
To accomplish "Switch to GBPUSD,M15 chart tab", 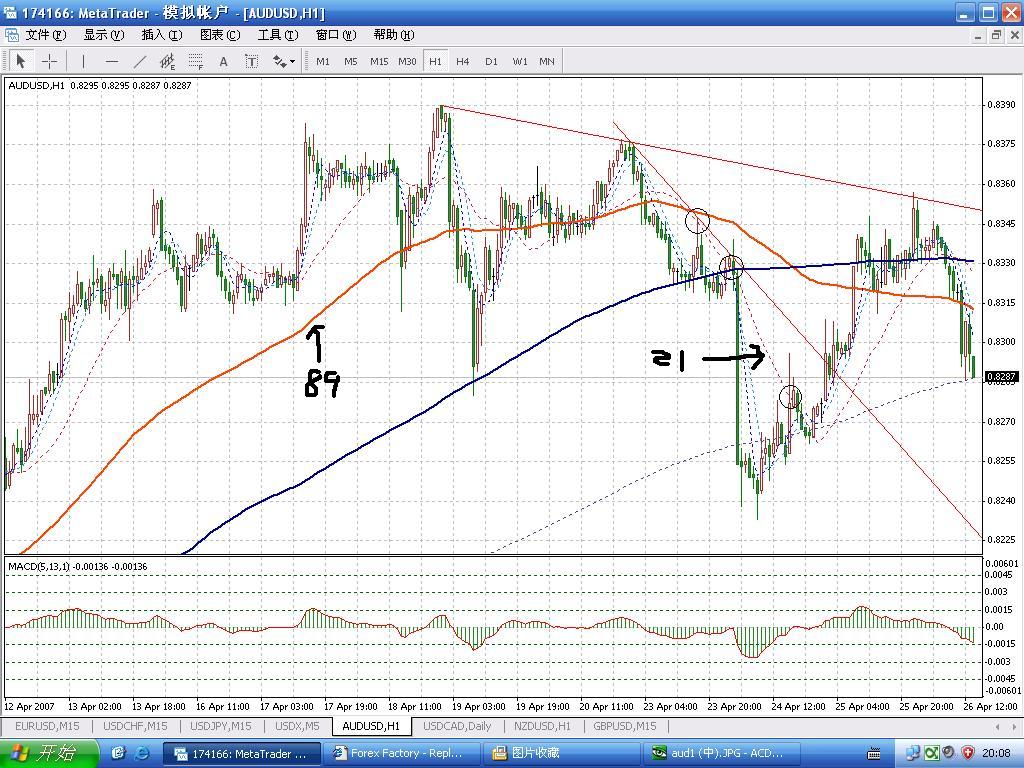I will tap(625, 726).
